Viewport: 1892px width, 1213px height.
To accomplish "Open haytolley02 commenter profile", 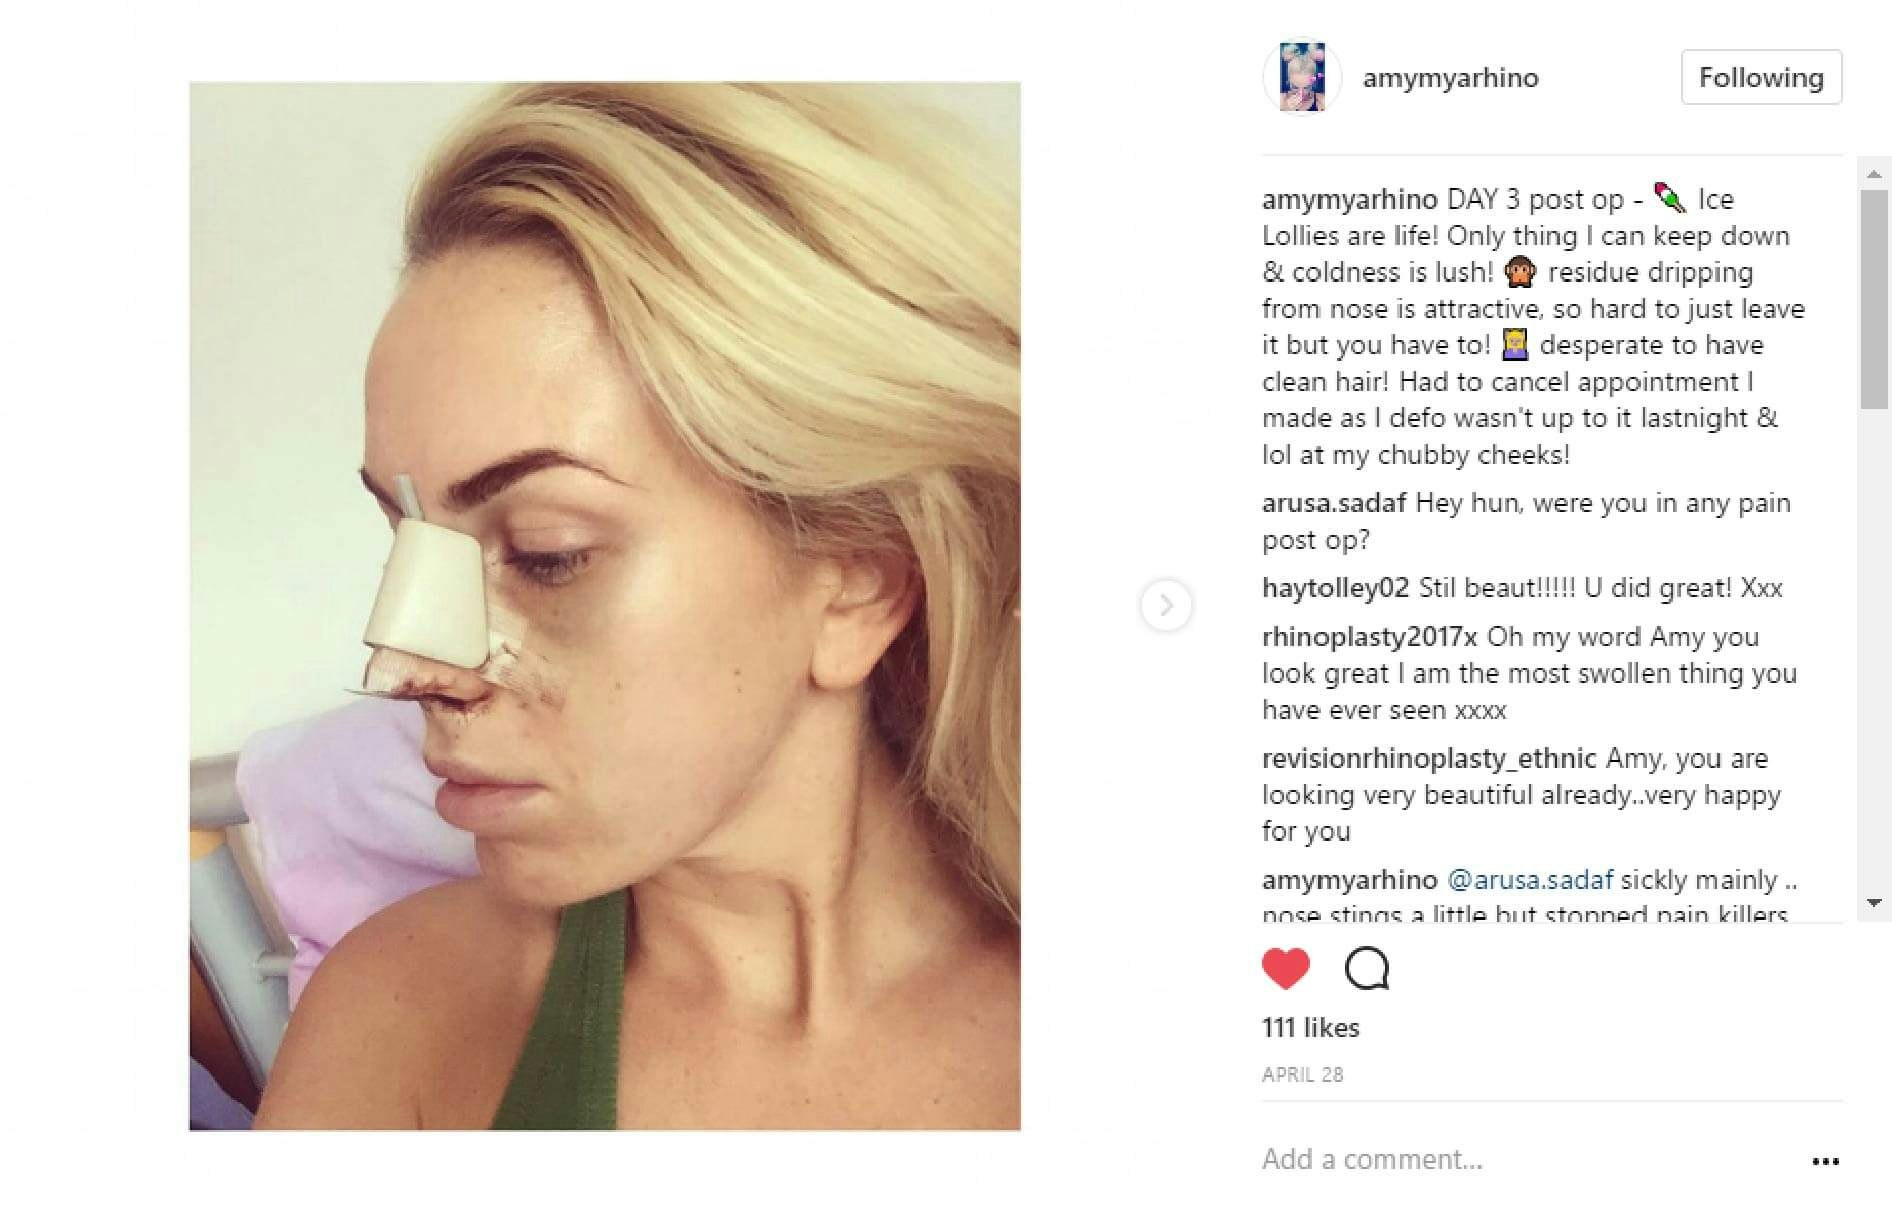I will [1335, 588].
